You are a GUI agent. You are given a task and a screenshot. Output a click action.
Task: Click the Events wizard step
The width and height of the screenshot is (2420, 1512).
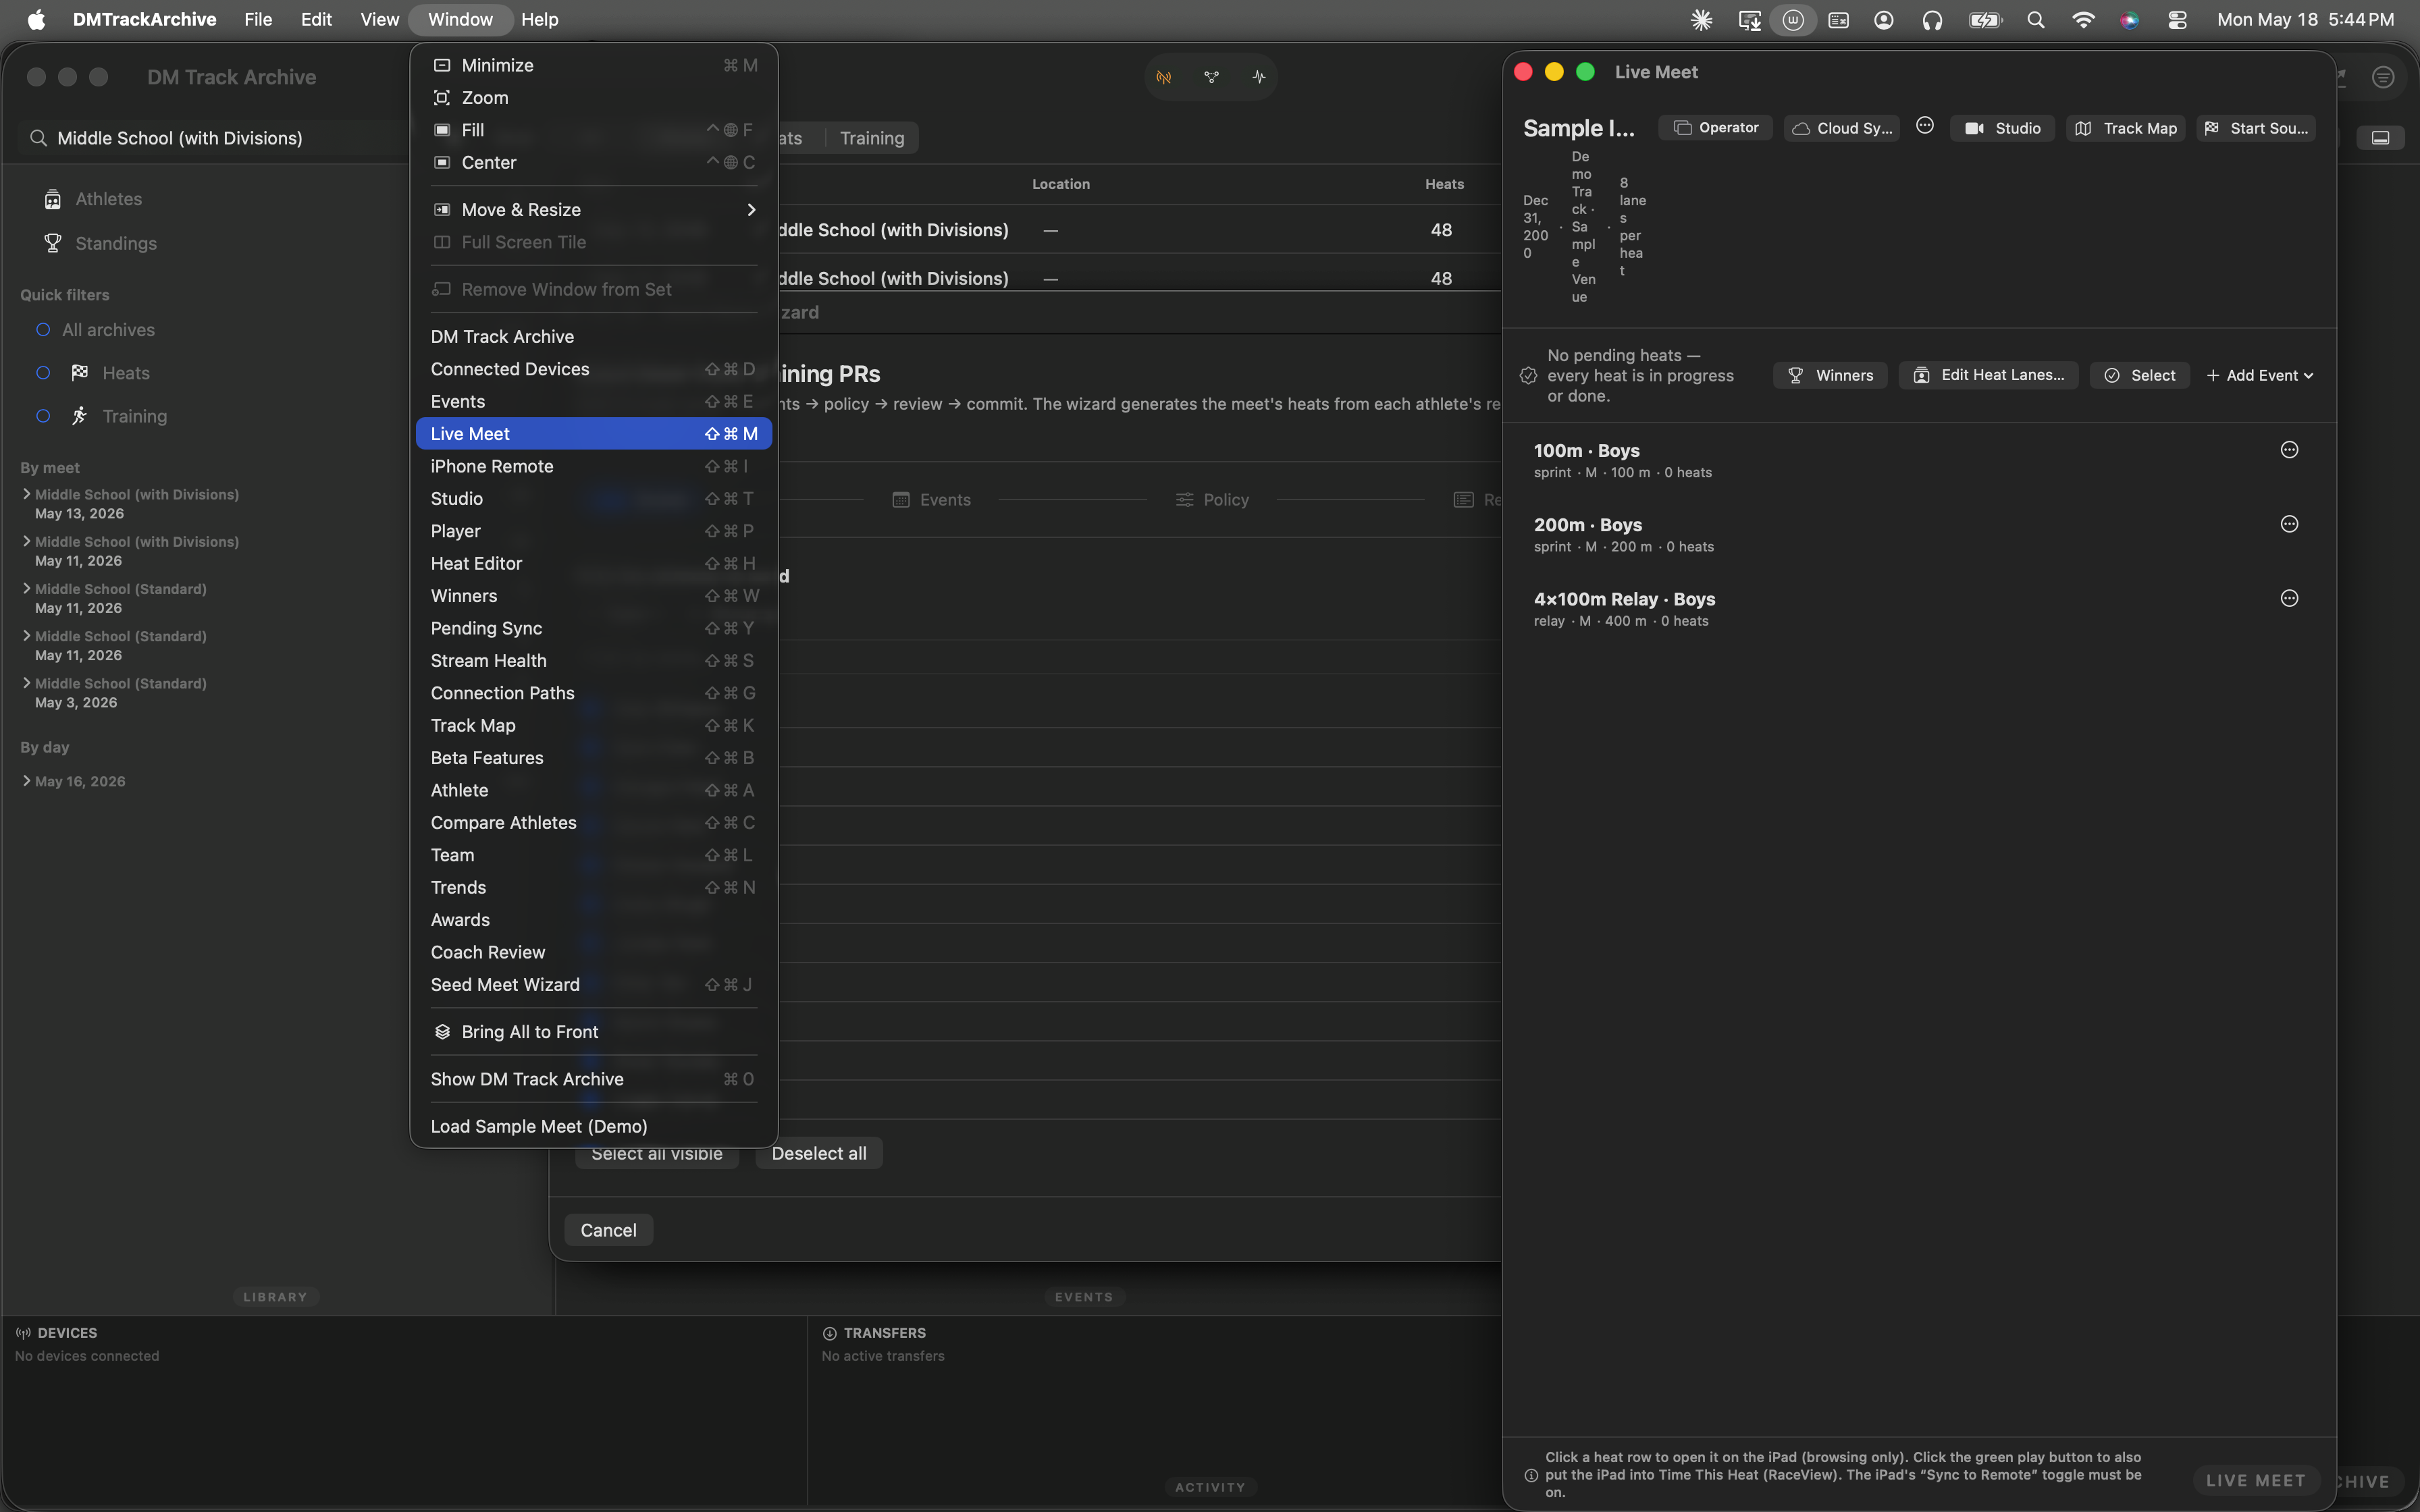coord(931,499)
